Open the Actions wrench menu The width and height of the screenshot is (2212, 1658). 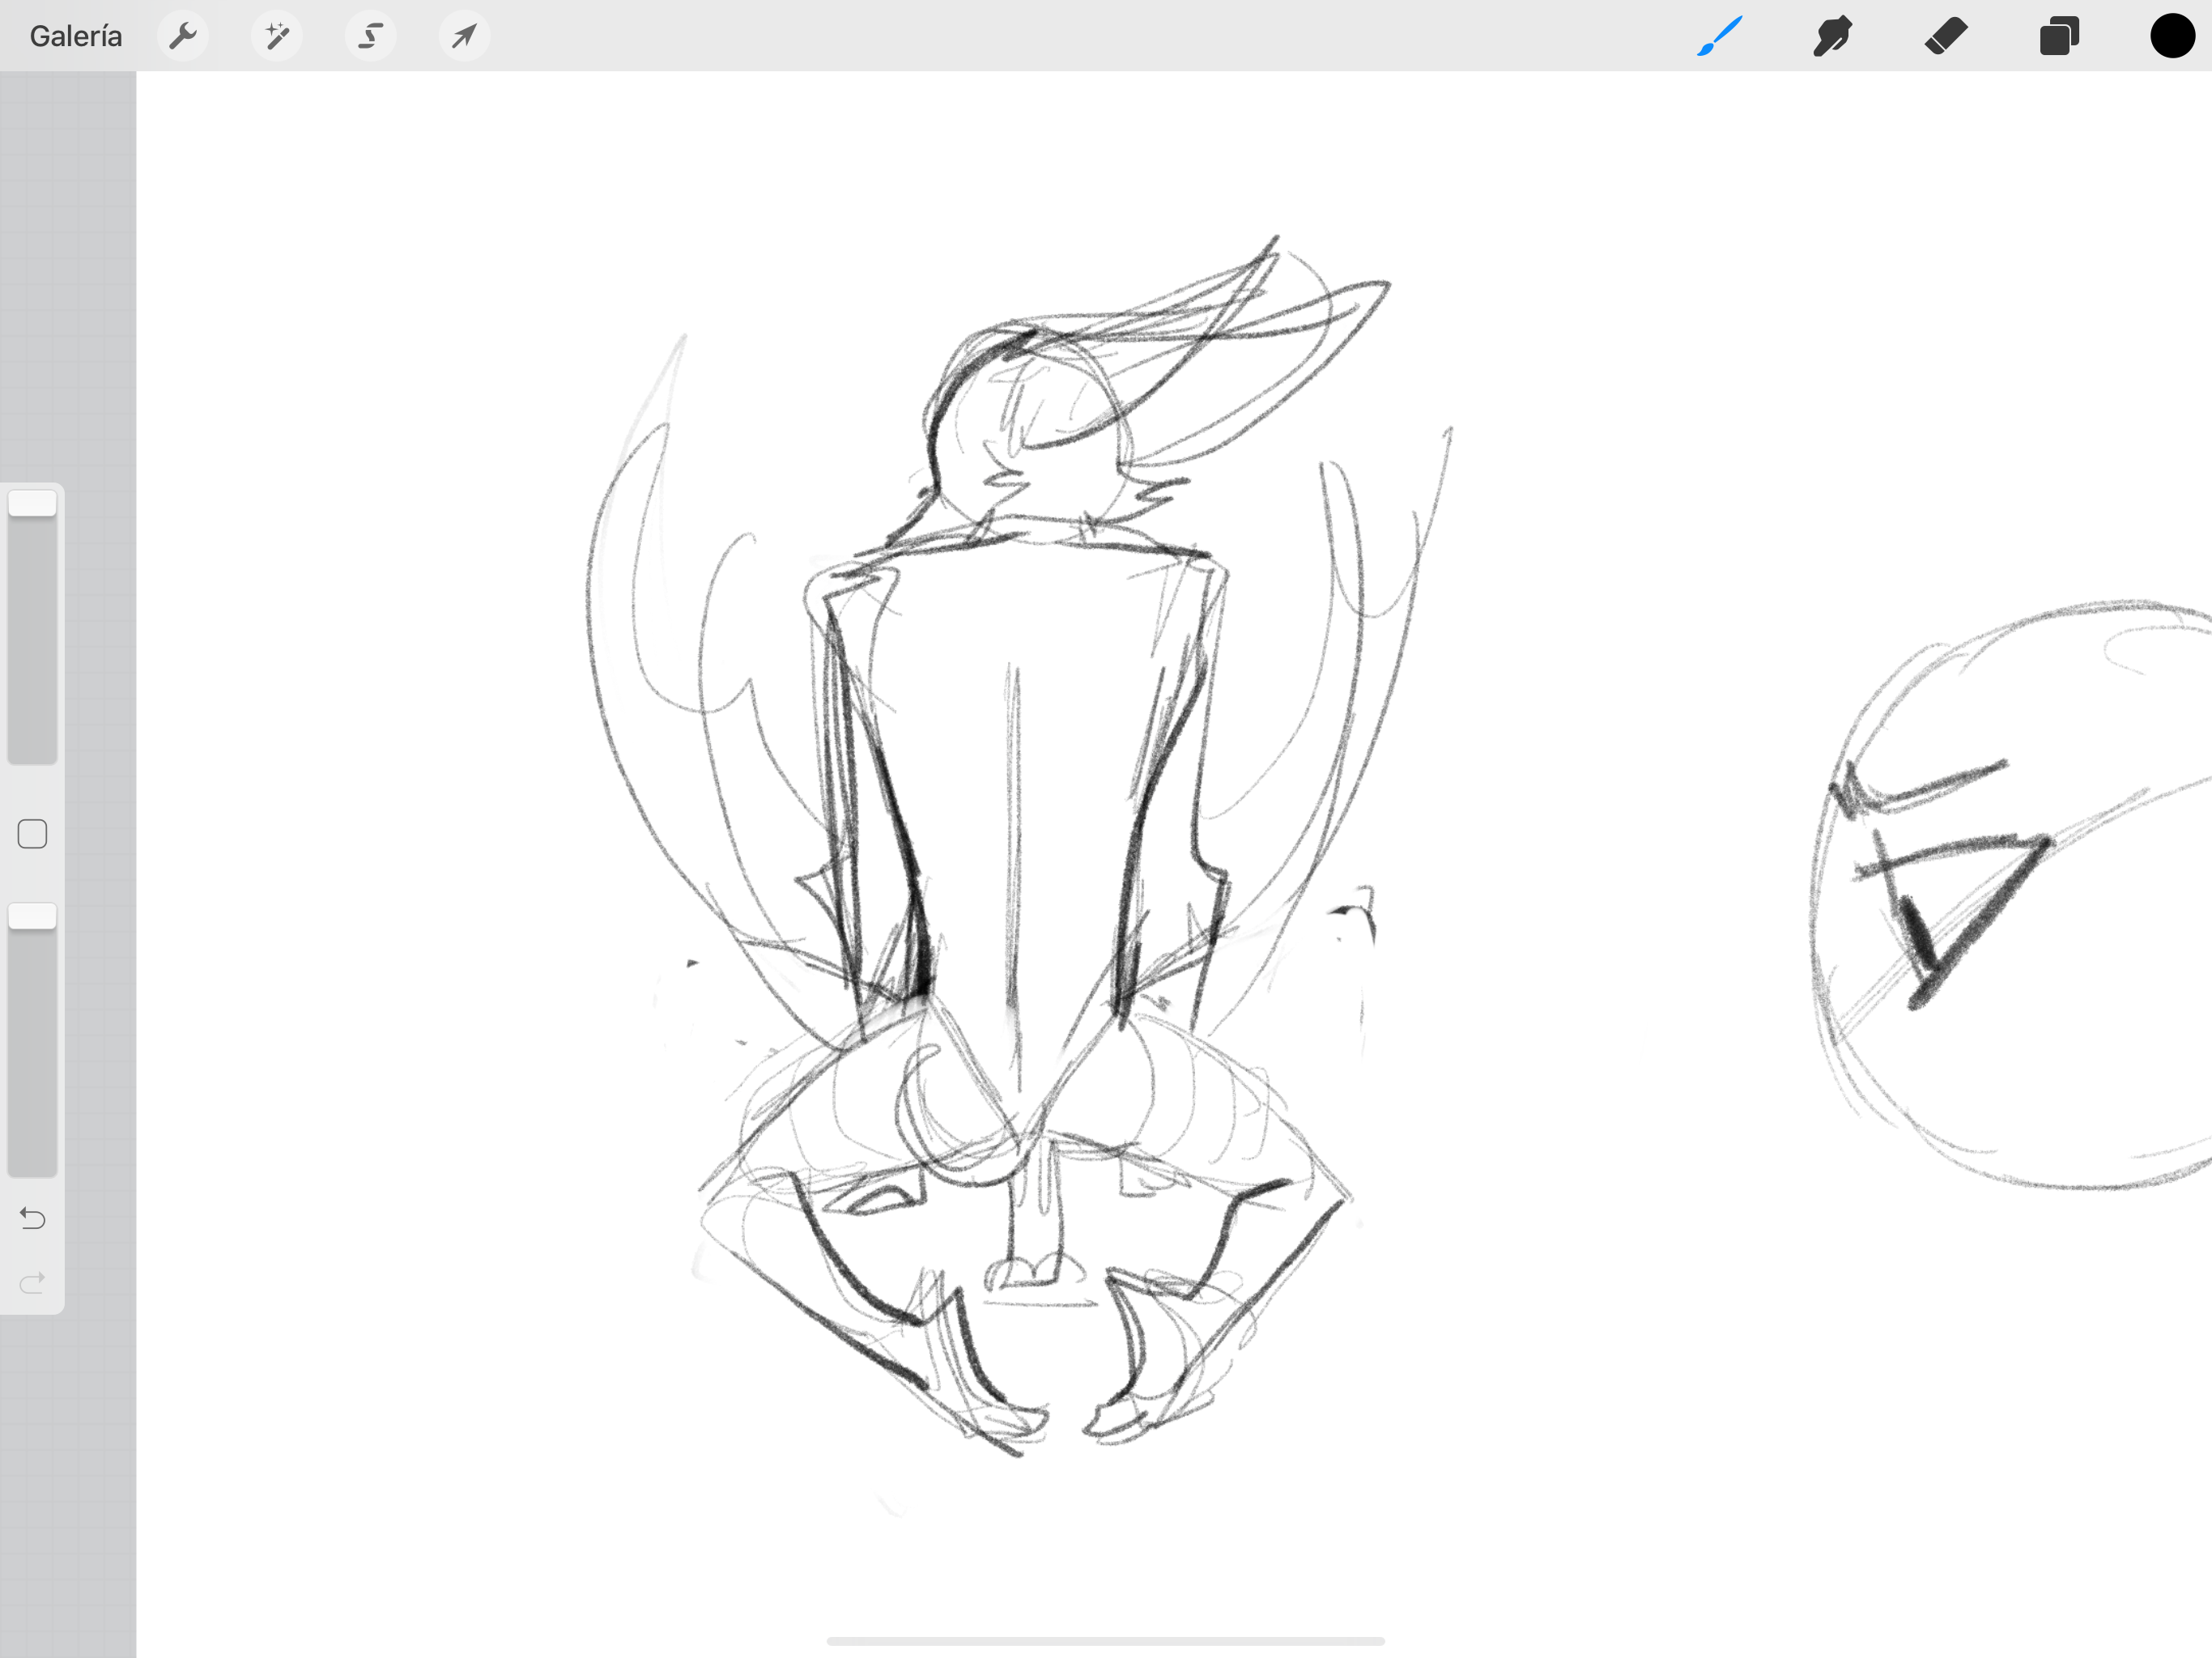[x=183, y=36]
